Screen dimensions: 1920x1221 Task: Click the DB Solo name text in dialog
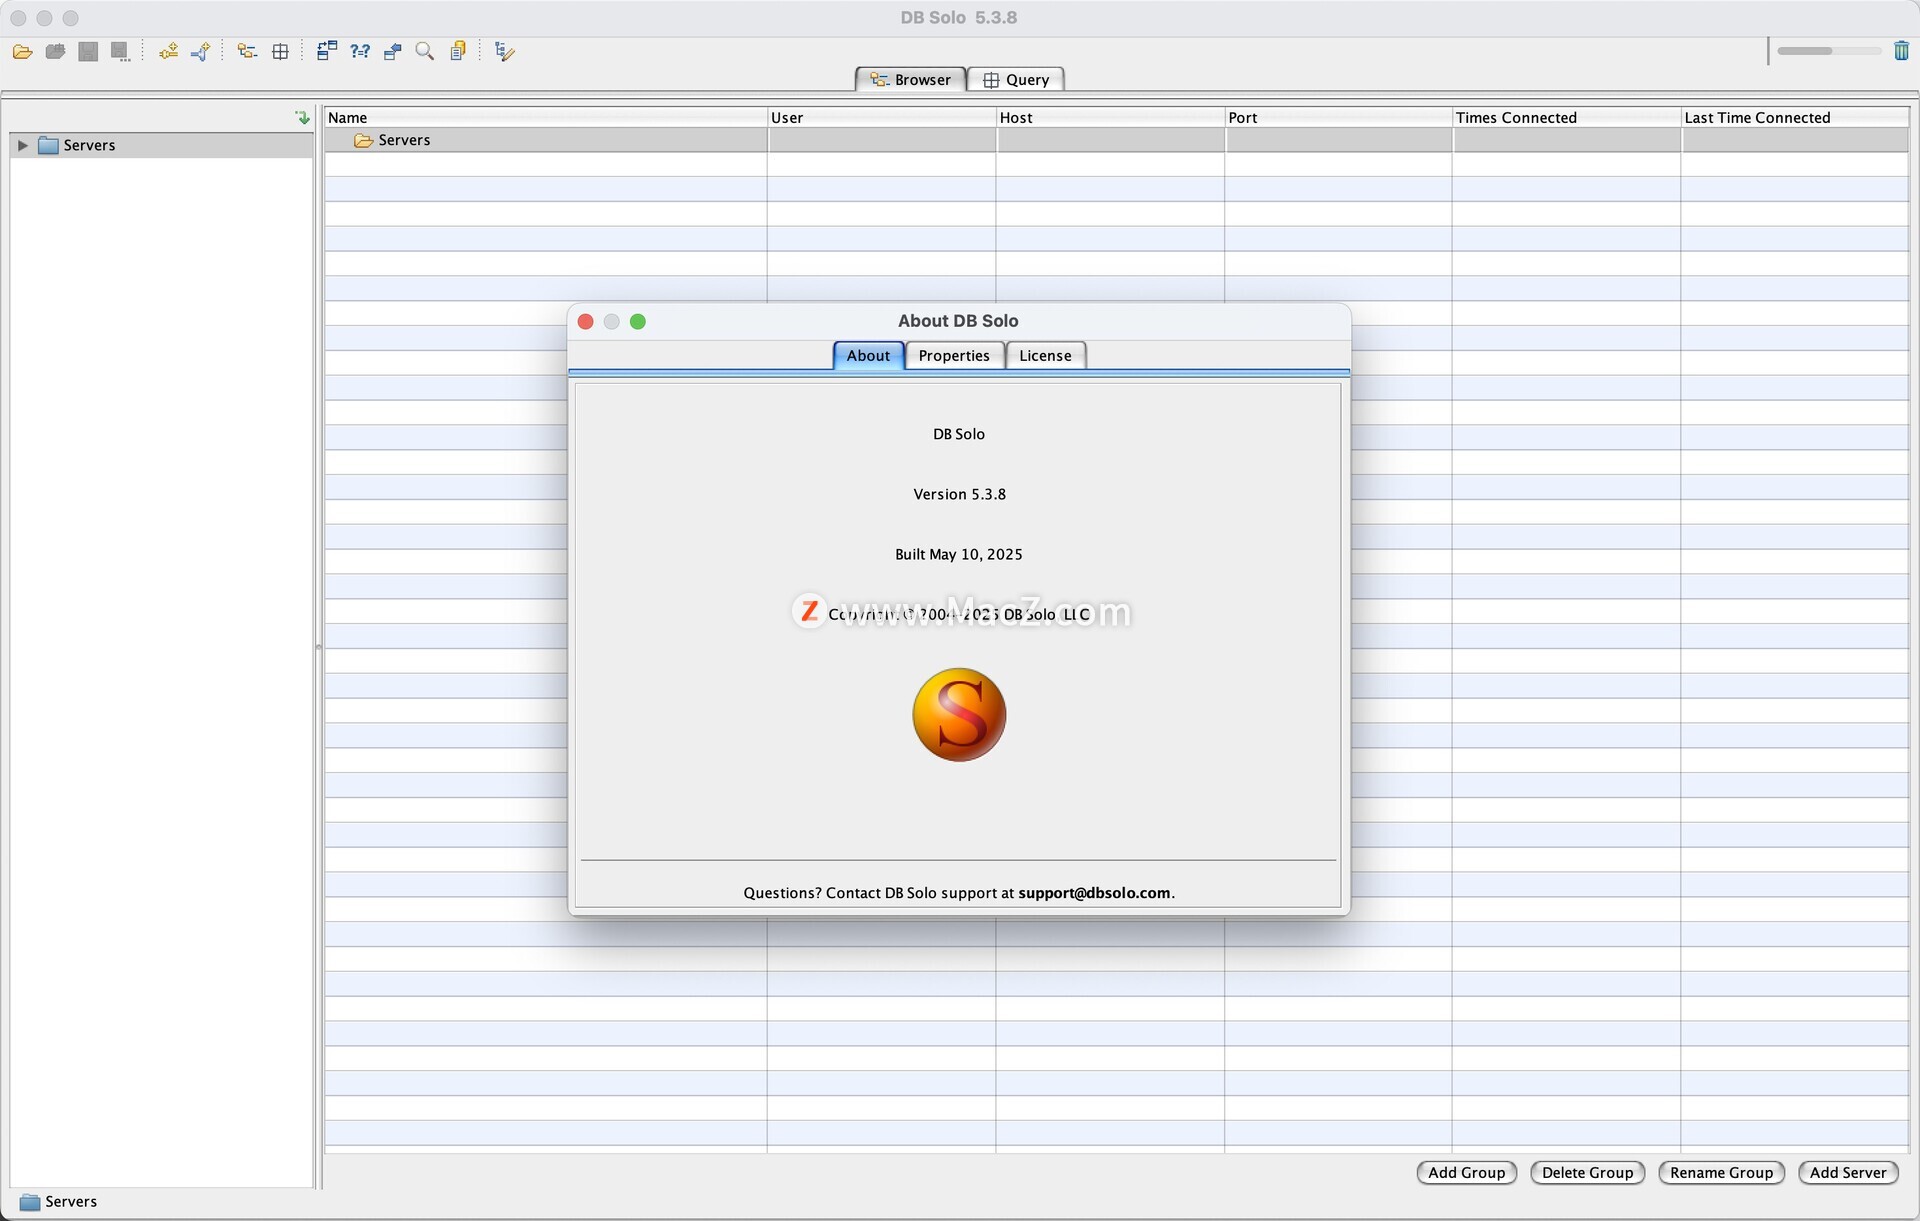click(x=959, y=434)
